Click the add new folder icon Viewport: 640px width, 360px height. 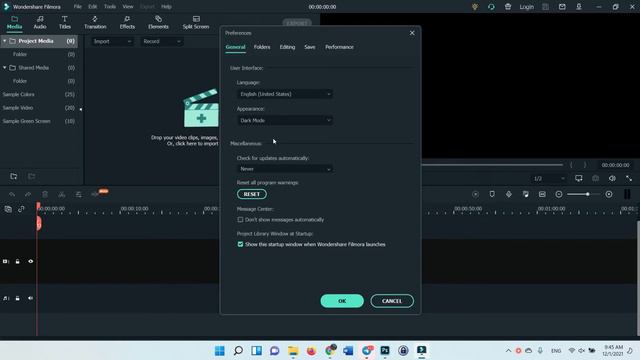click(13, 176)
